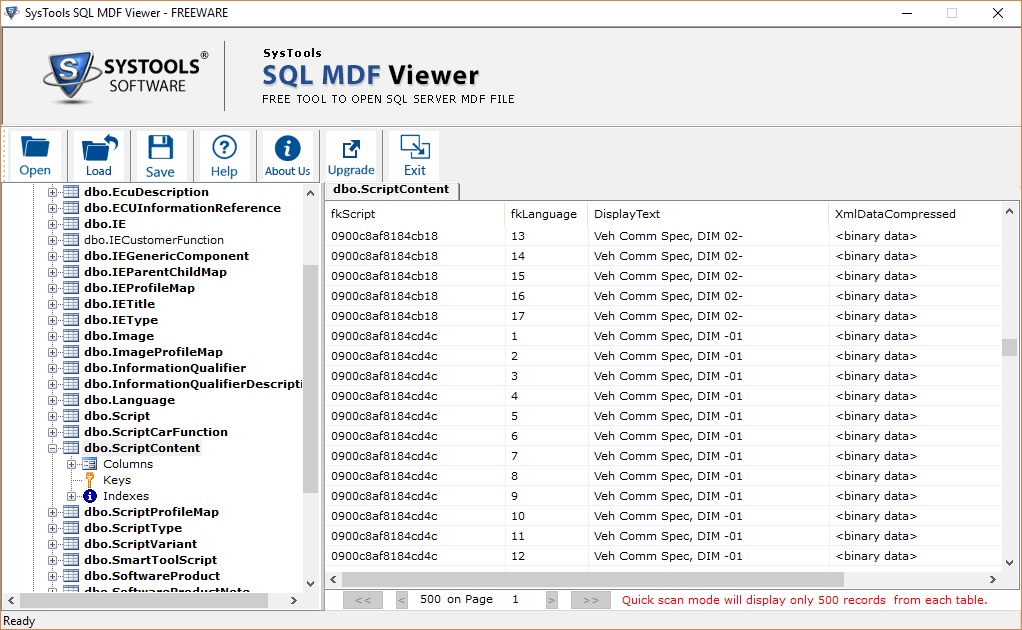The height and width of the screenshot is (630, 1022).
Task: Click the fkLanguage cell with value 17
Action: coord(546,316)
